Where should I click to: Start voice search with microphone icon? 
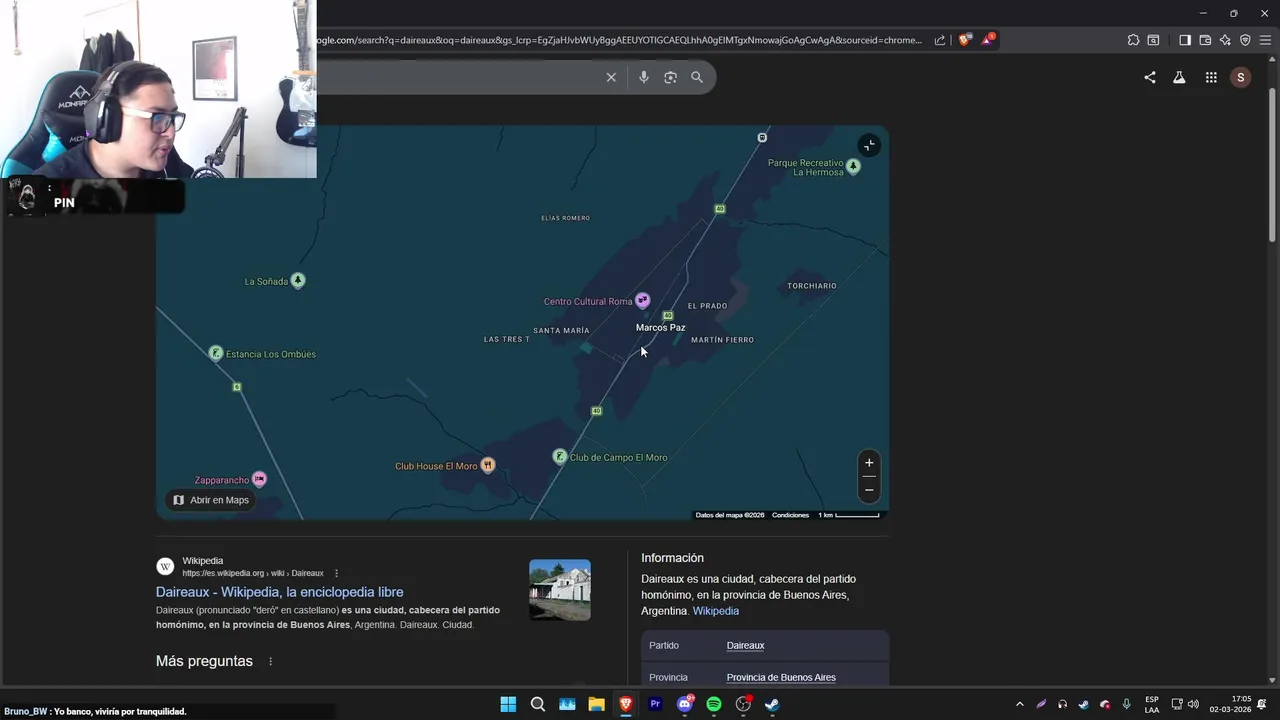[644, 77]
